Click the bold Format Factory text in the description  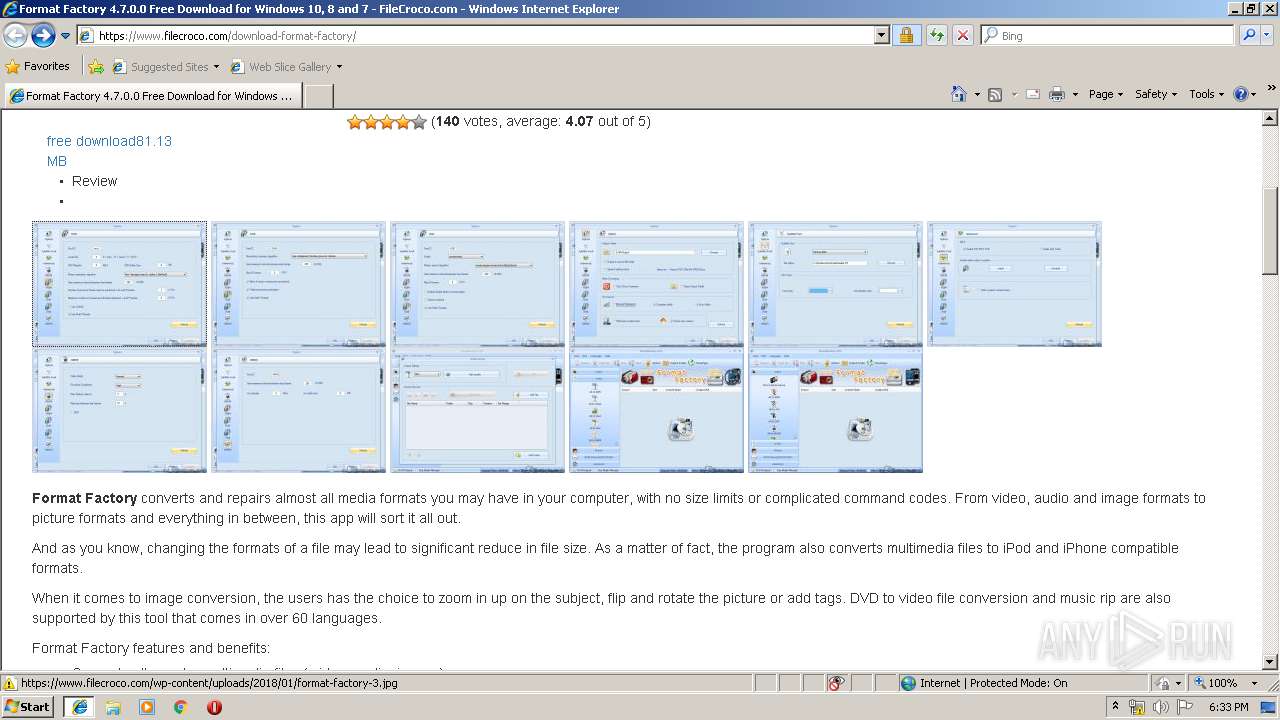pos(84,498)
